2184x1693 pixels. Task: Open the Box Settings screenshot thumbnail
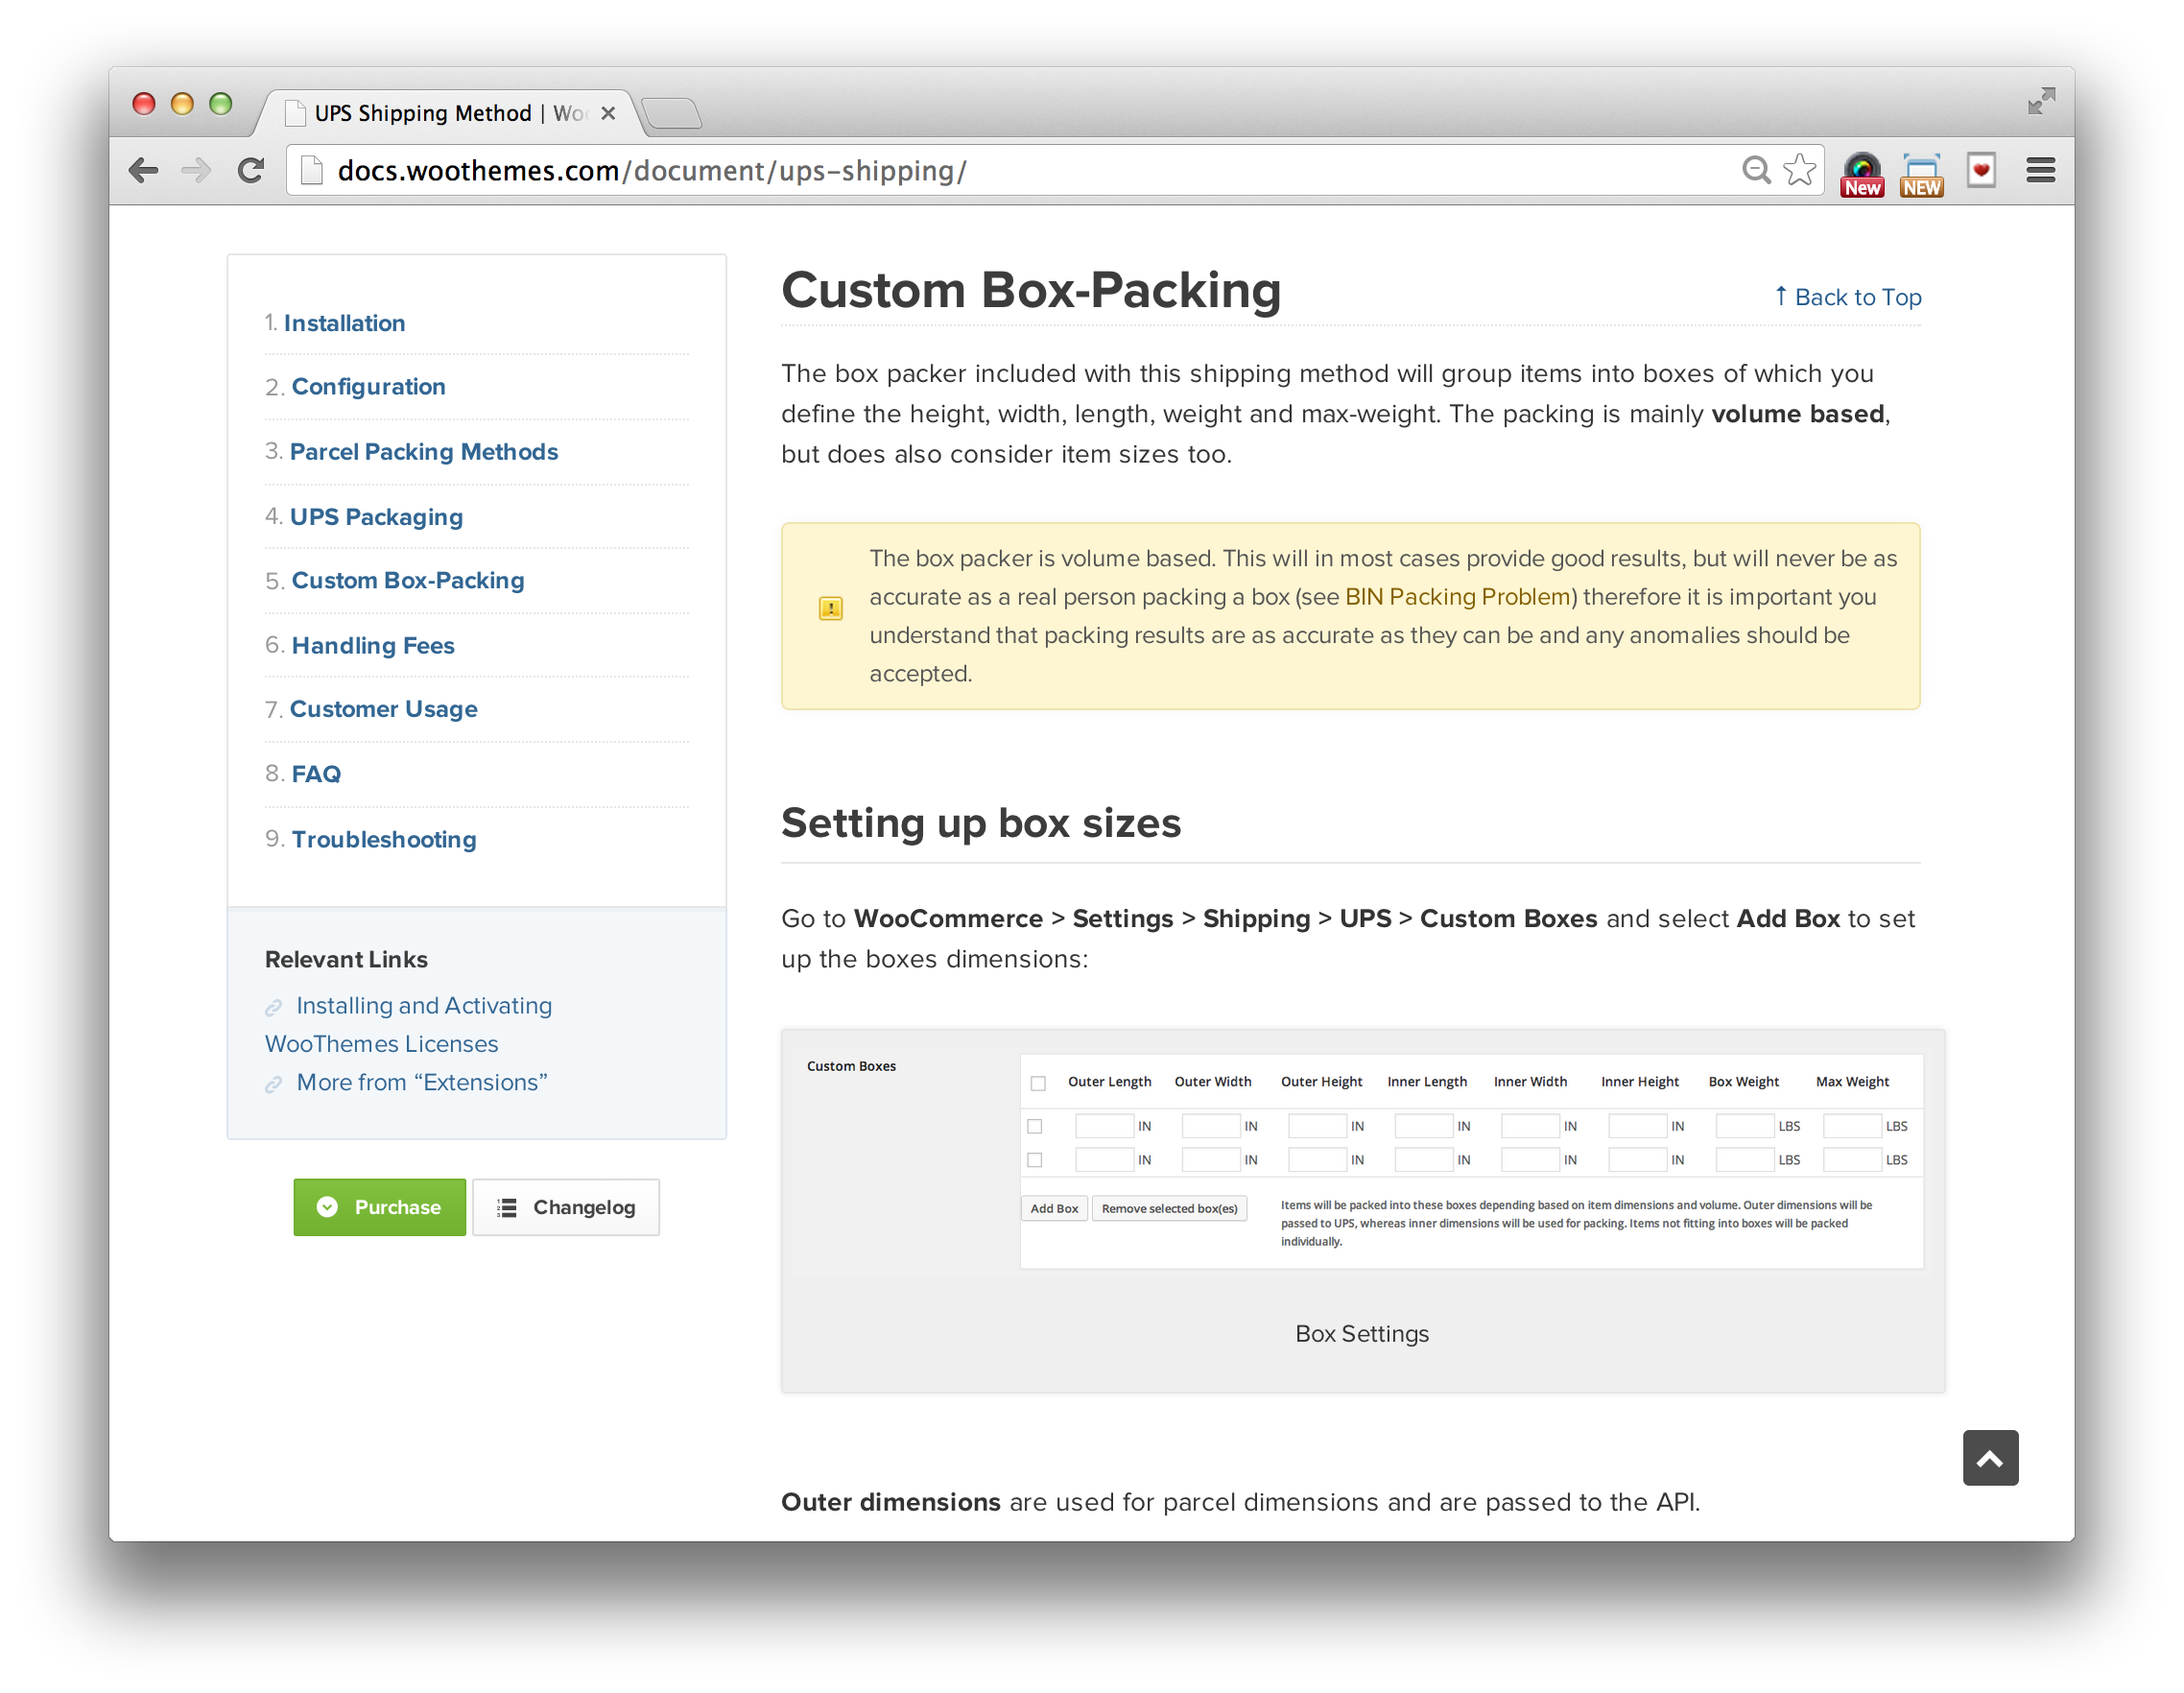(1363, 1160)
